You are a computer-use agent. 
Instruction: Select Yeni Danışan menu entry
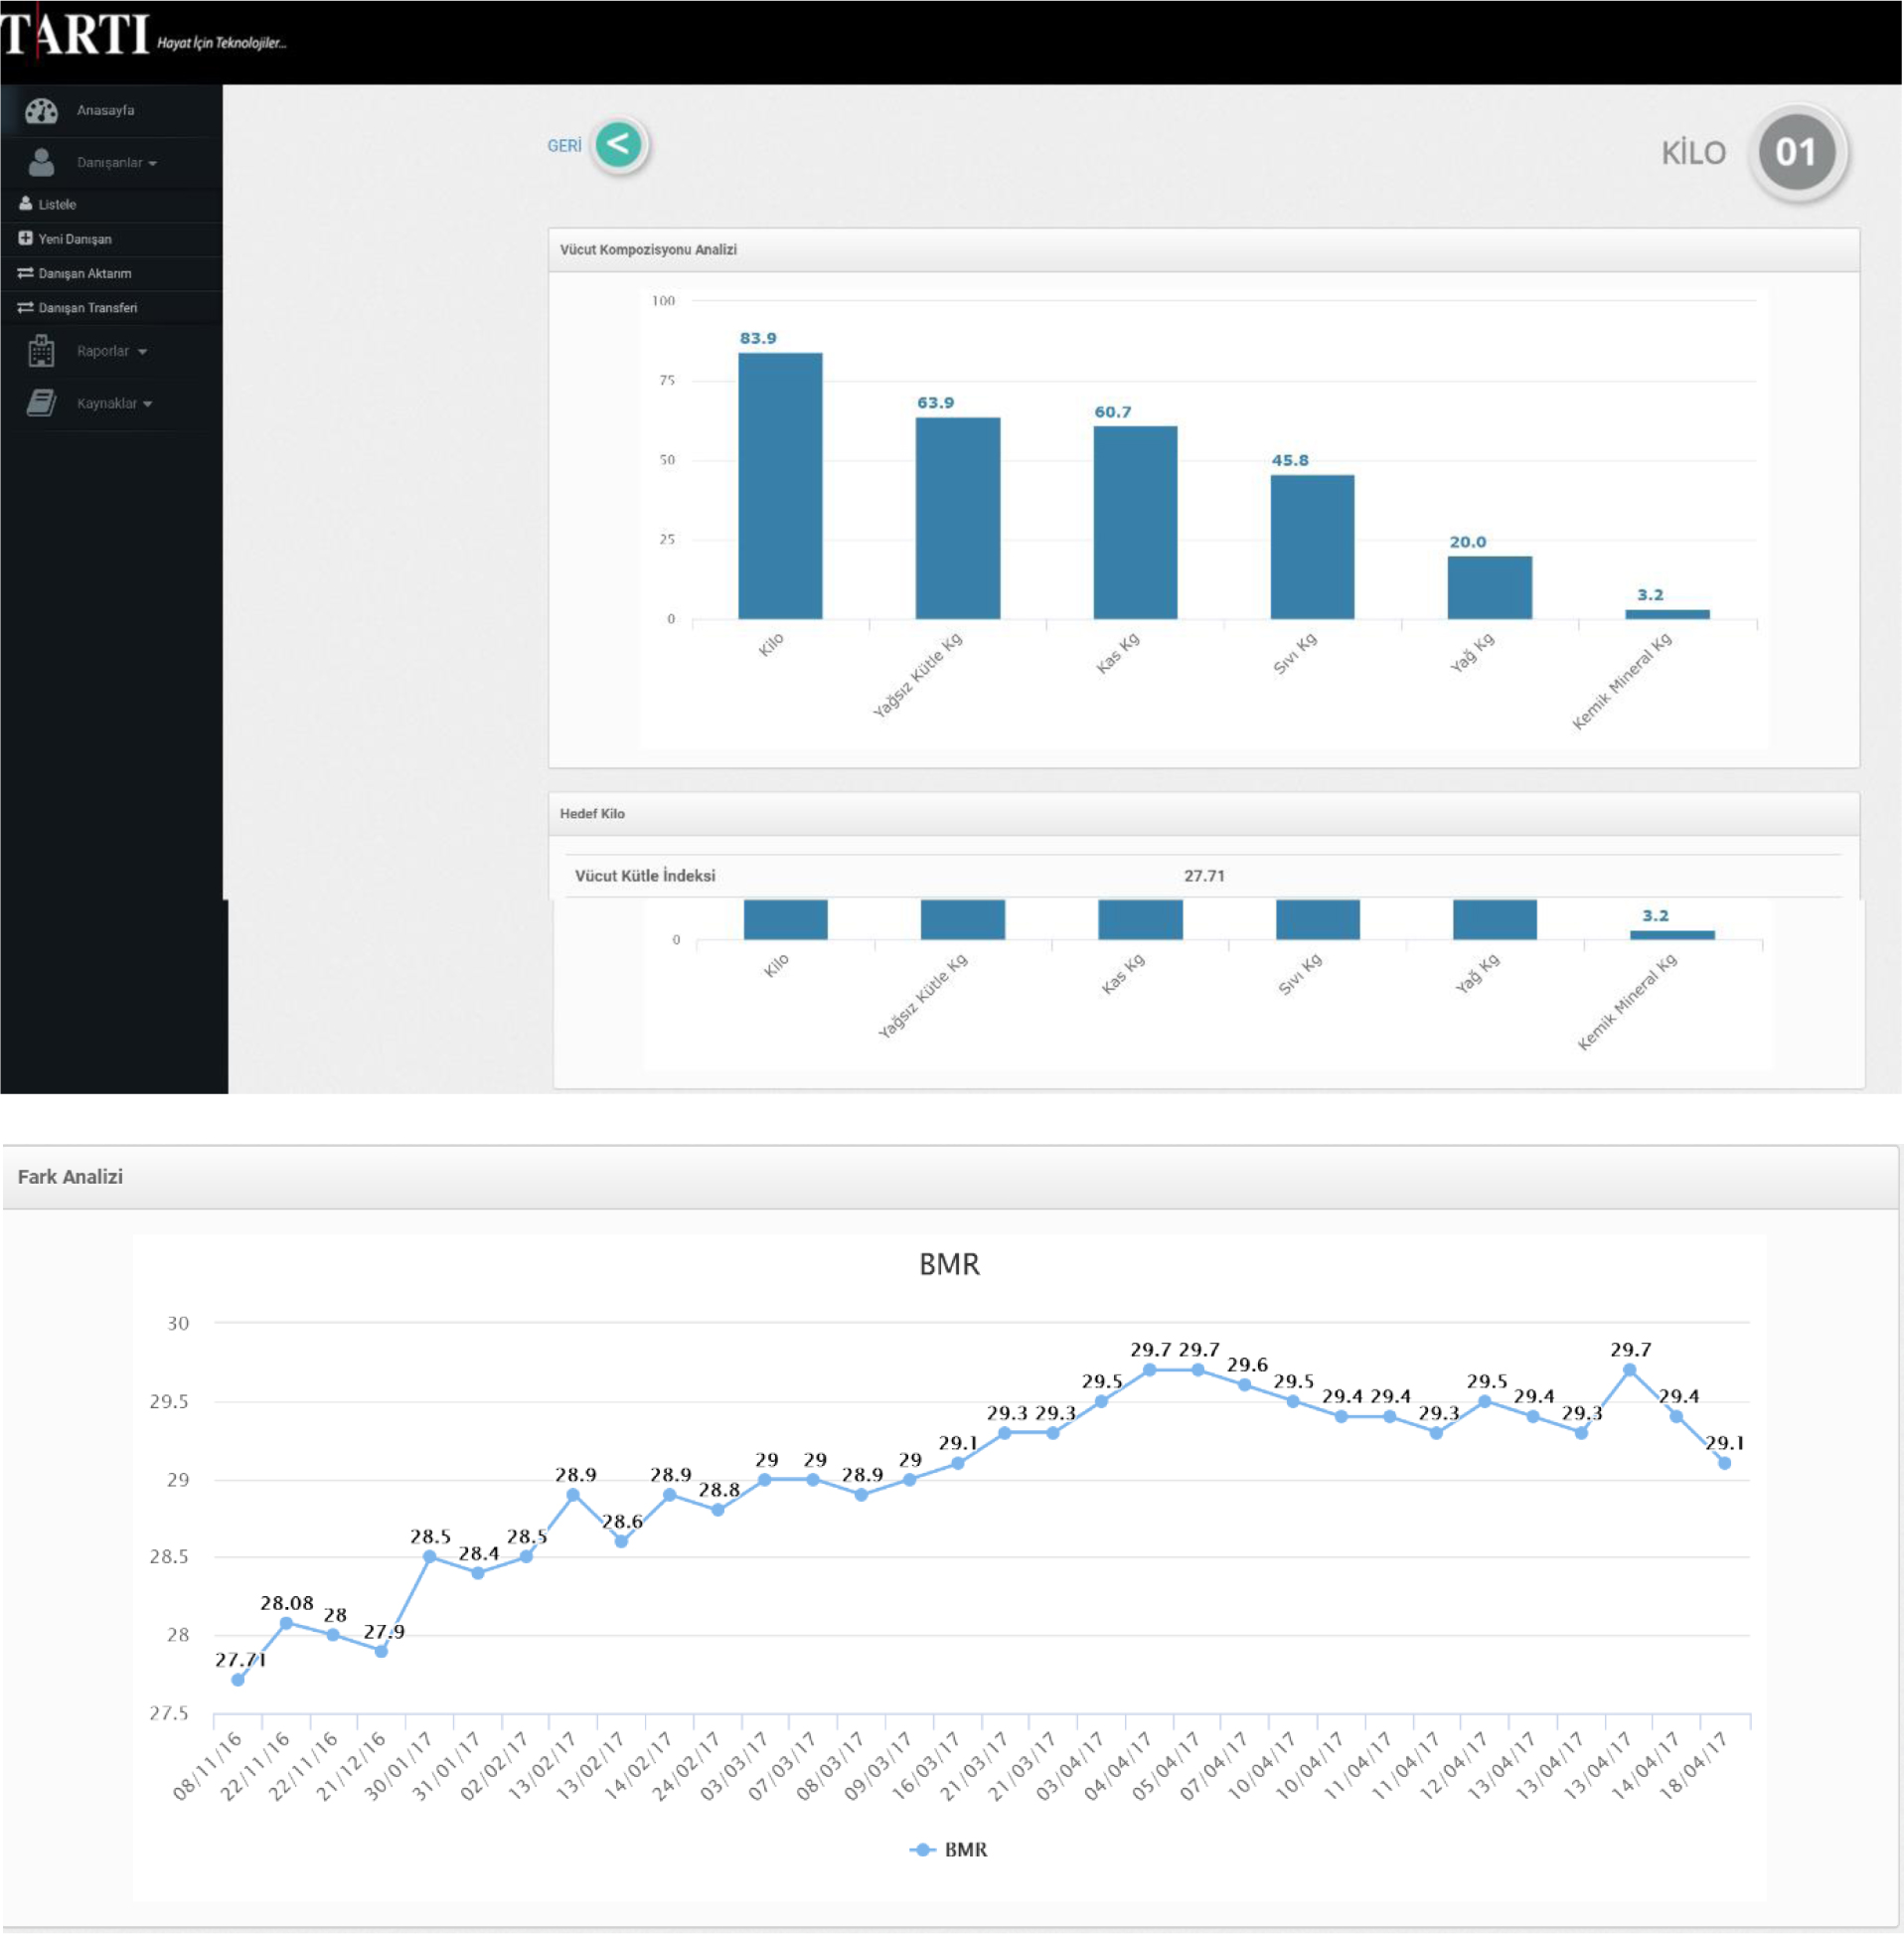click(x=75, y=239)
